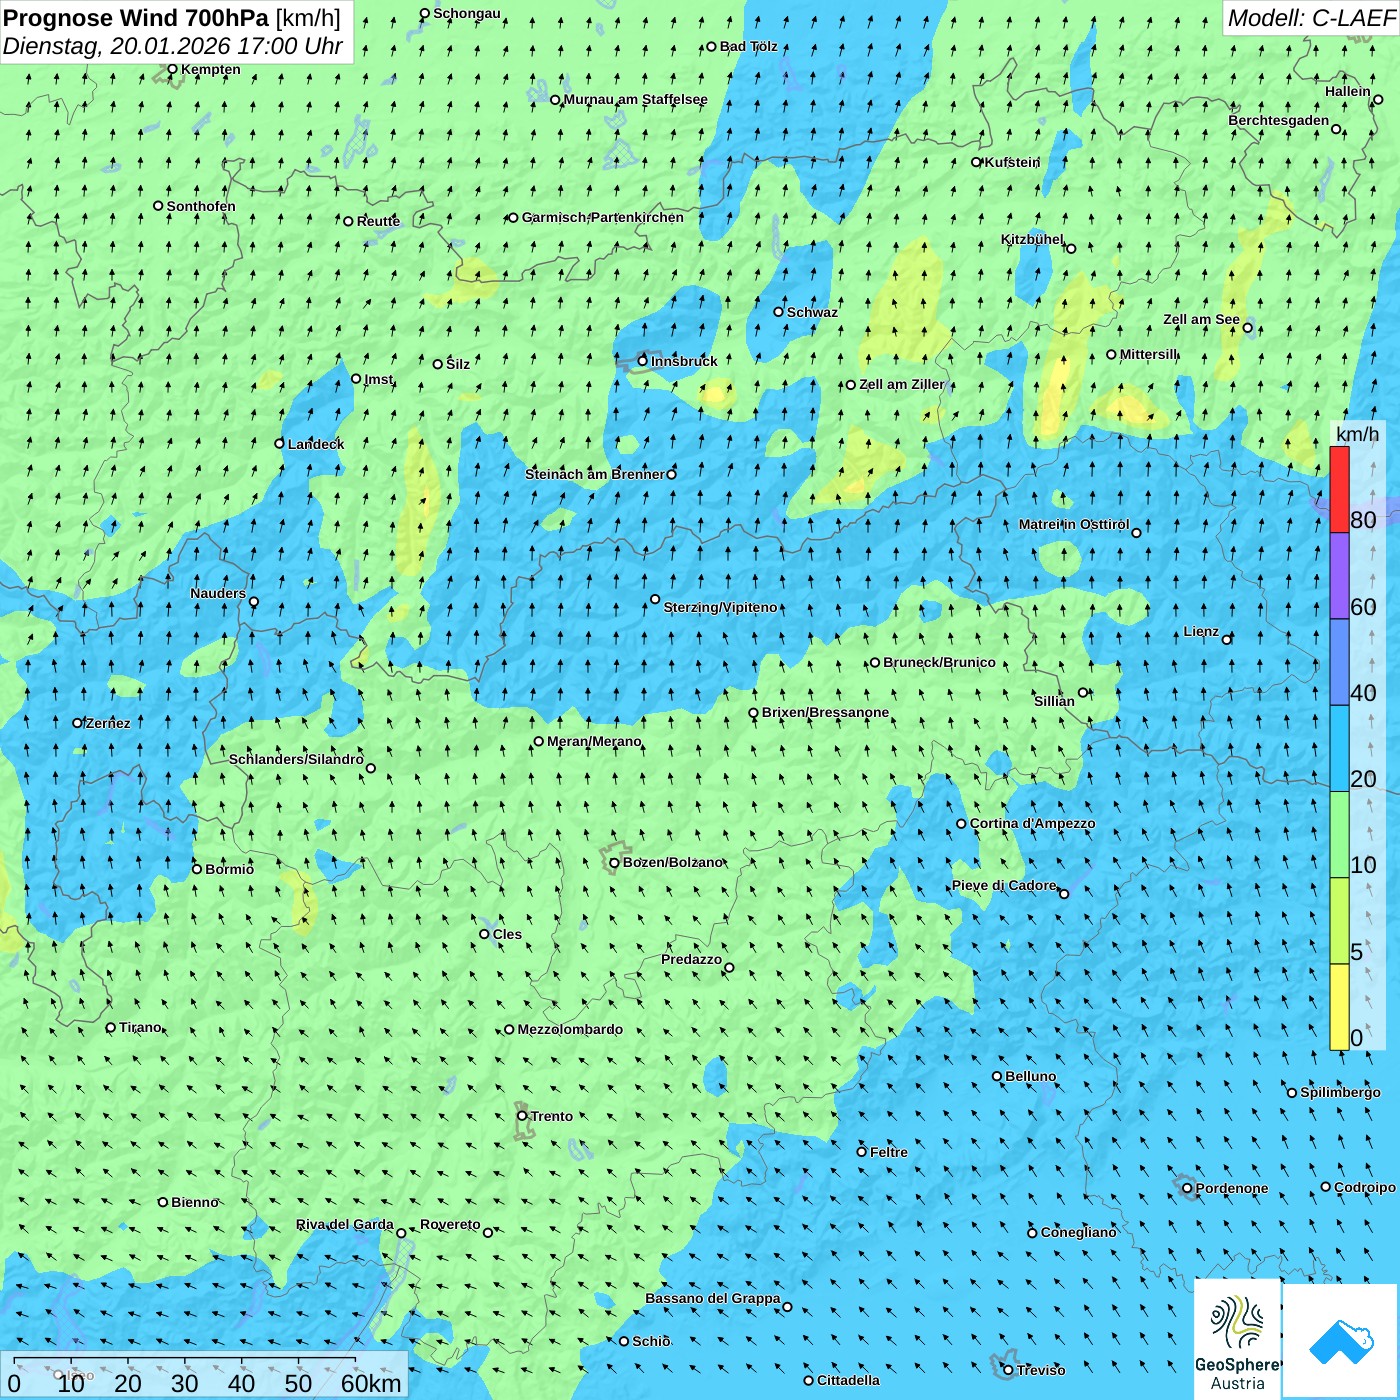Click the Bormio location marker

pyautogui.click(x=197, y=869)
